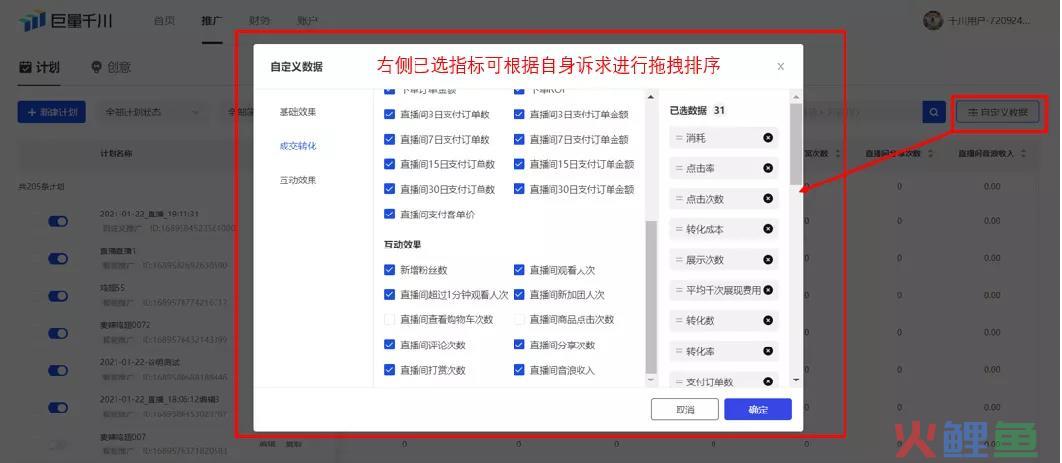Click plan name 直播直播1
The height and width of the screenshot is (463, 1062).
[x=118, y=250]
